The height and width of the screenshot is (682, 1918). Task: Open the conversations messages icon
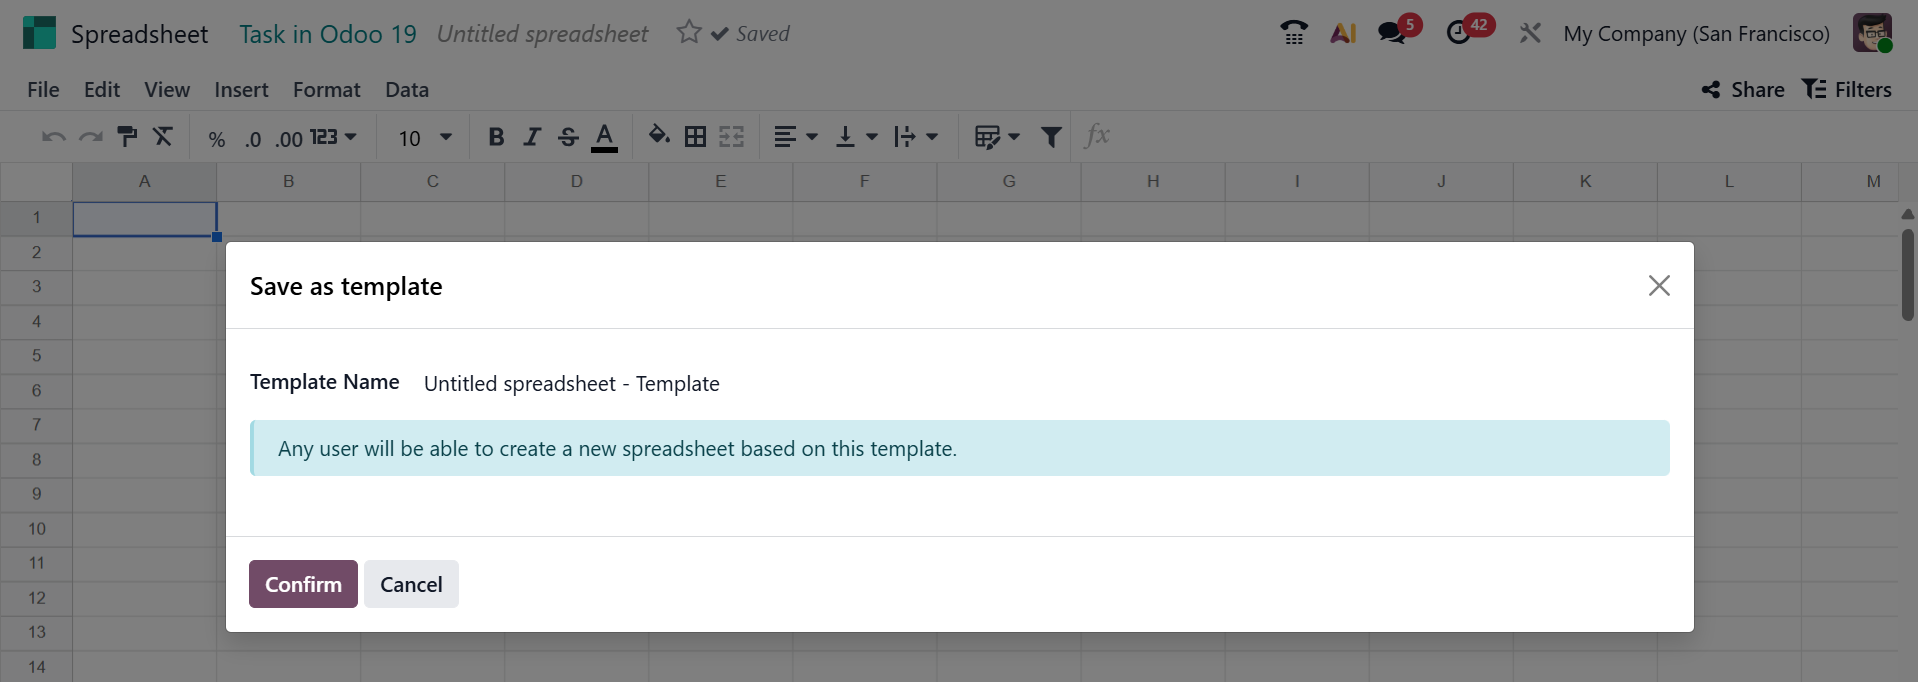coord(1392,33)
